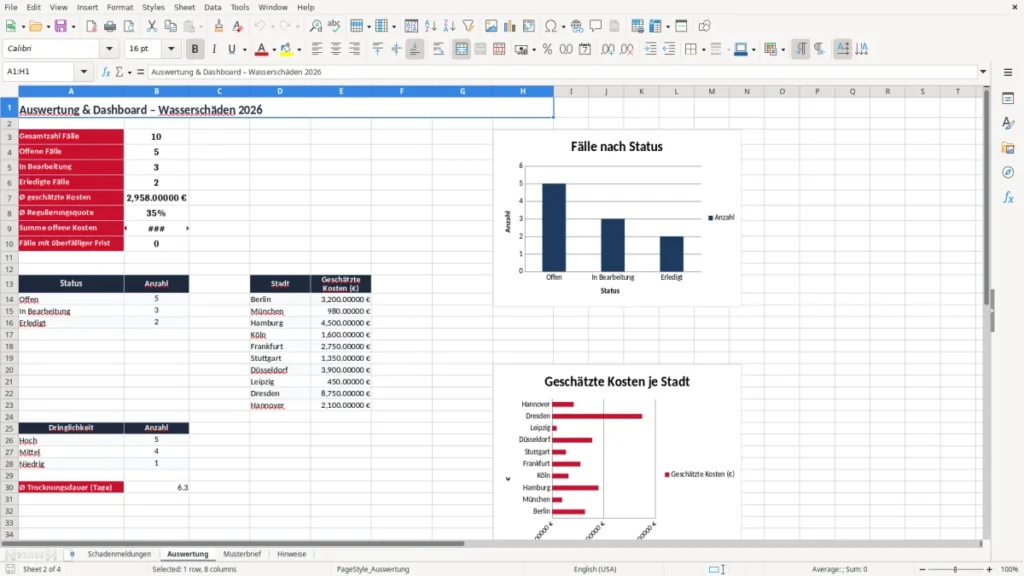Viewport: 1024px width, 576px height.
Task: Open background color dropdown arrow
Action: pyautogui.click(x=299, y=49)
